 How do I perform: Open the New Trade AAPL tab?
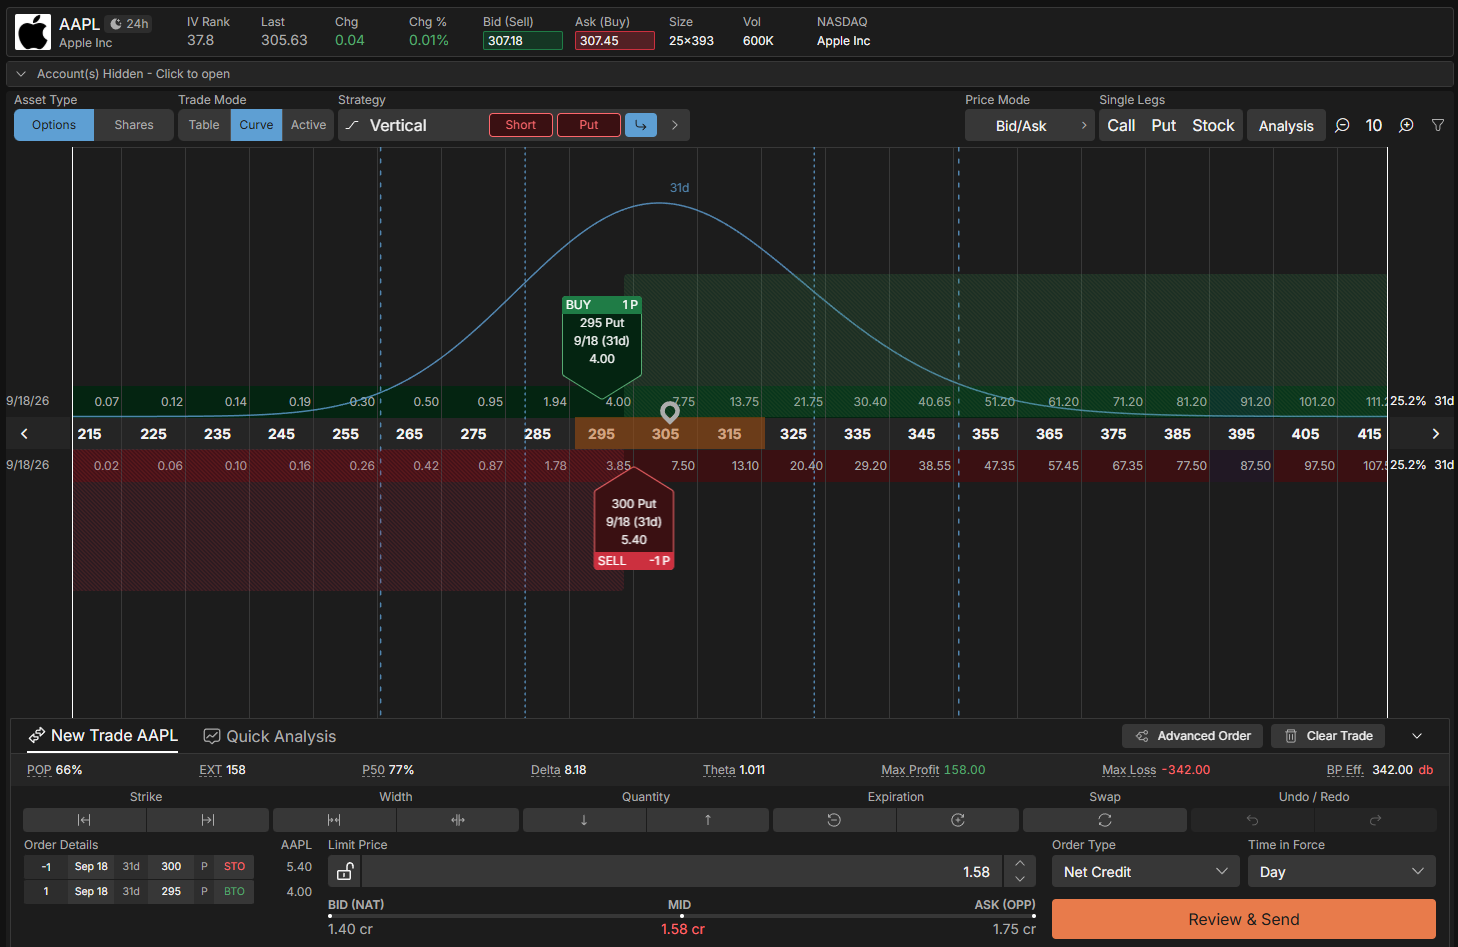(x=103, y=736)
